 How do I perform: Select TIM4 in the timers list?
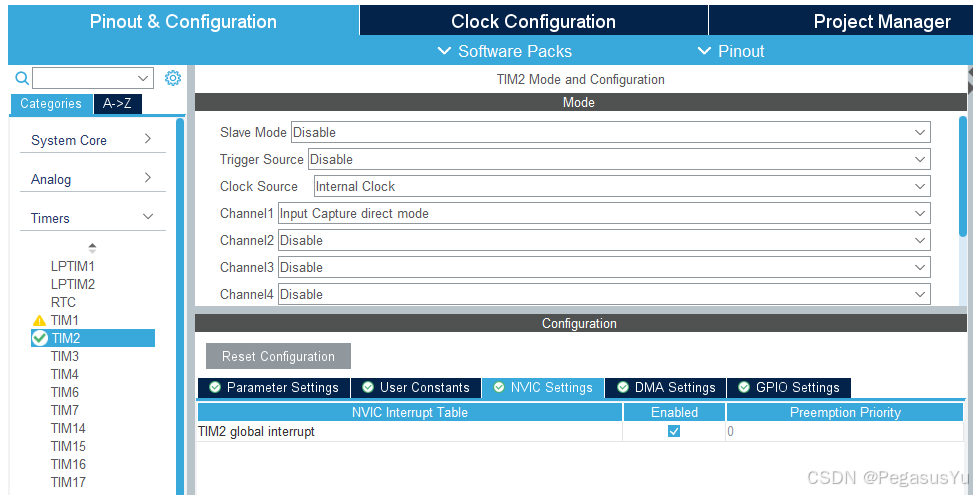[x=65, y=375]
